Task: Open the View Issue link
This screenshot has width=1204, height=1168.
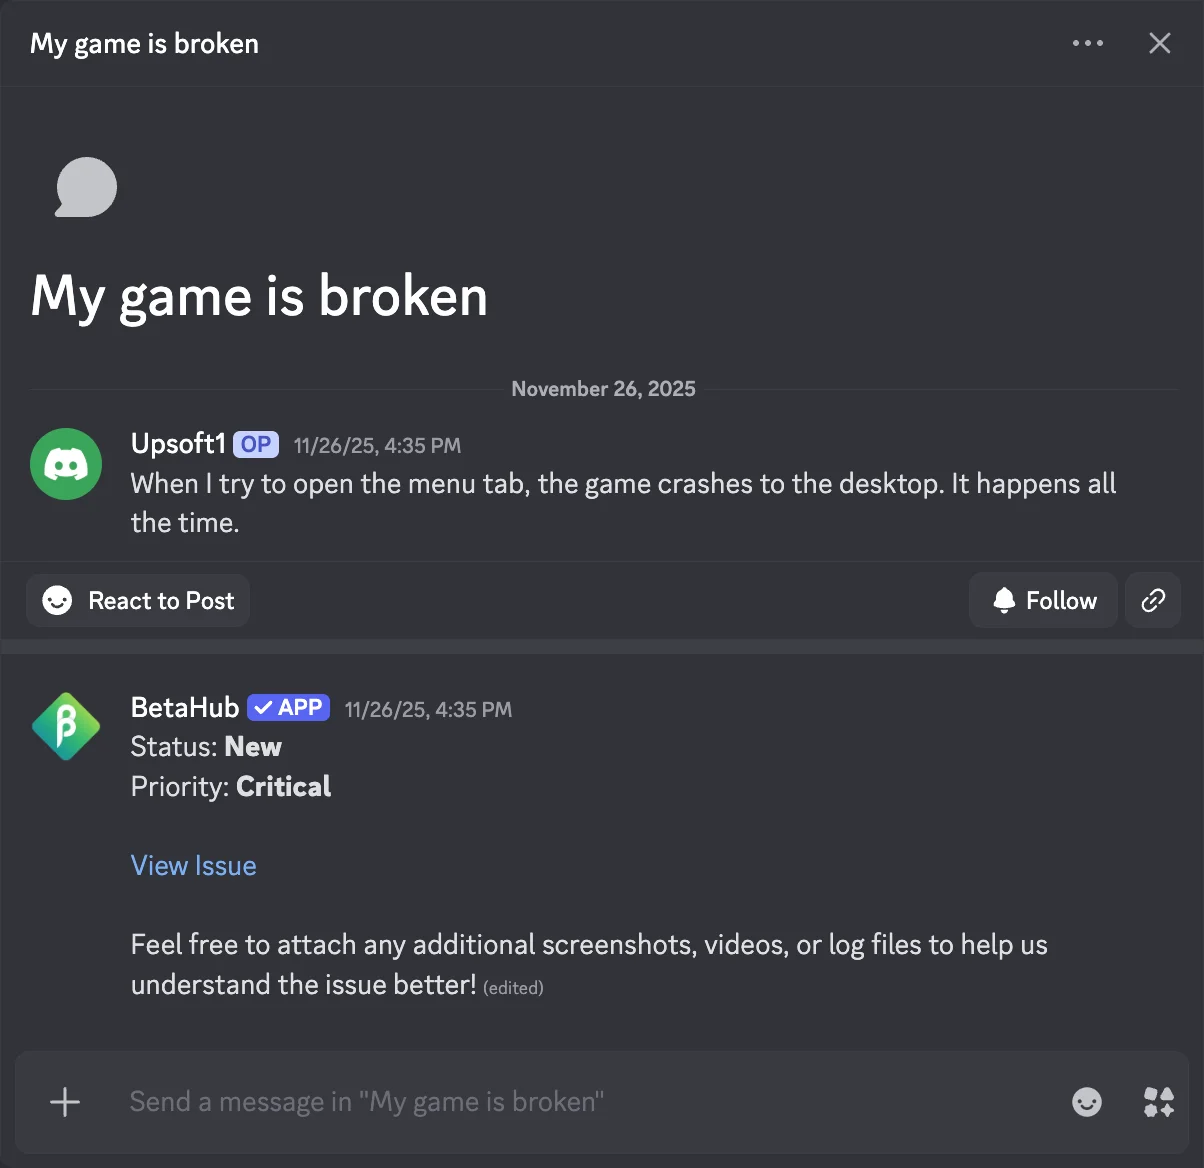Action: coord(193,865)
